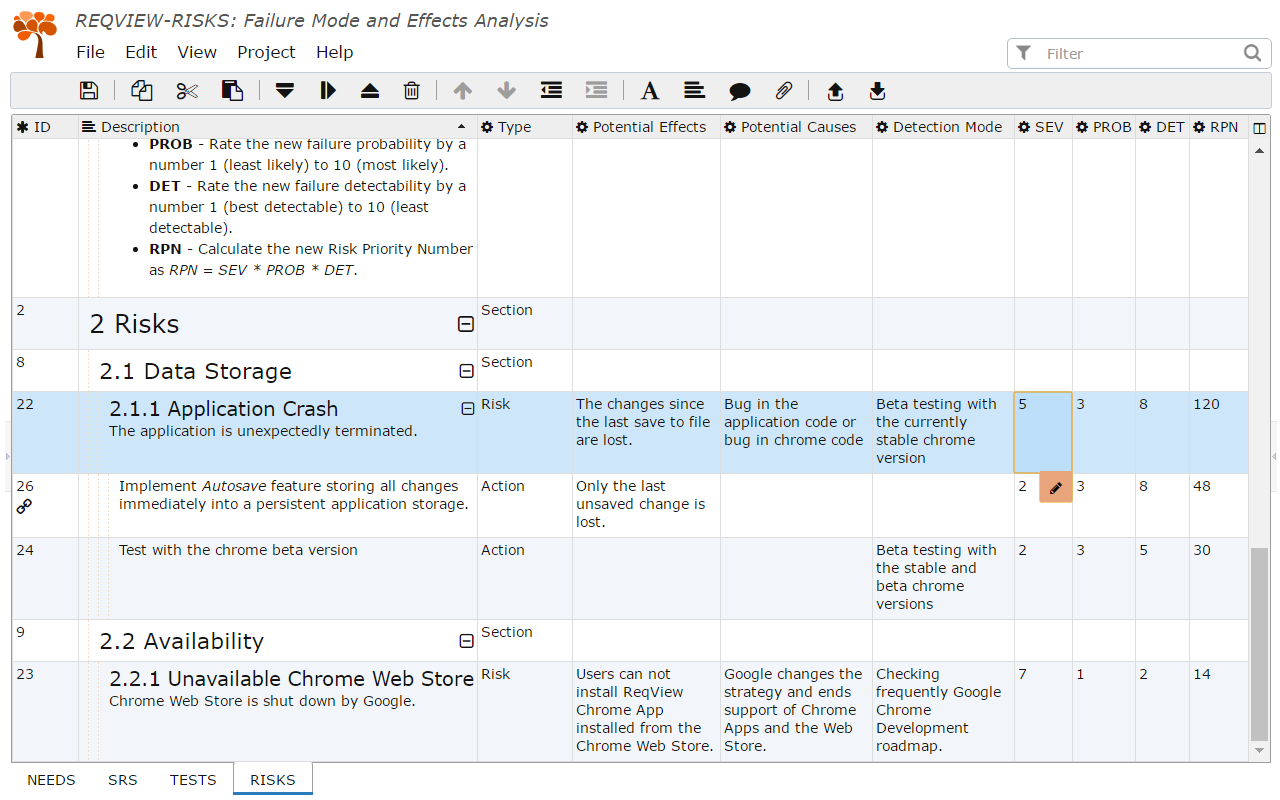Click the Cut scissors icon
This screenshot has width=1280, height=800.
pos(187,91)
